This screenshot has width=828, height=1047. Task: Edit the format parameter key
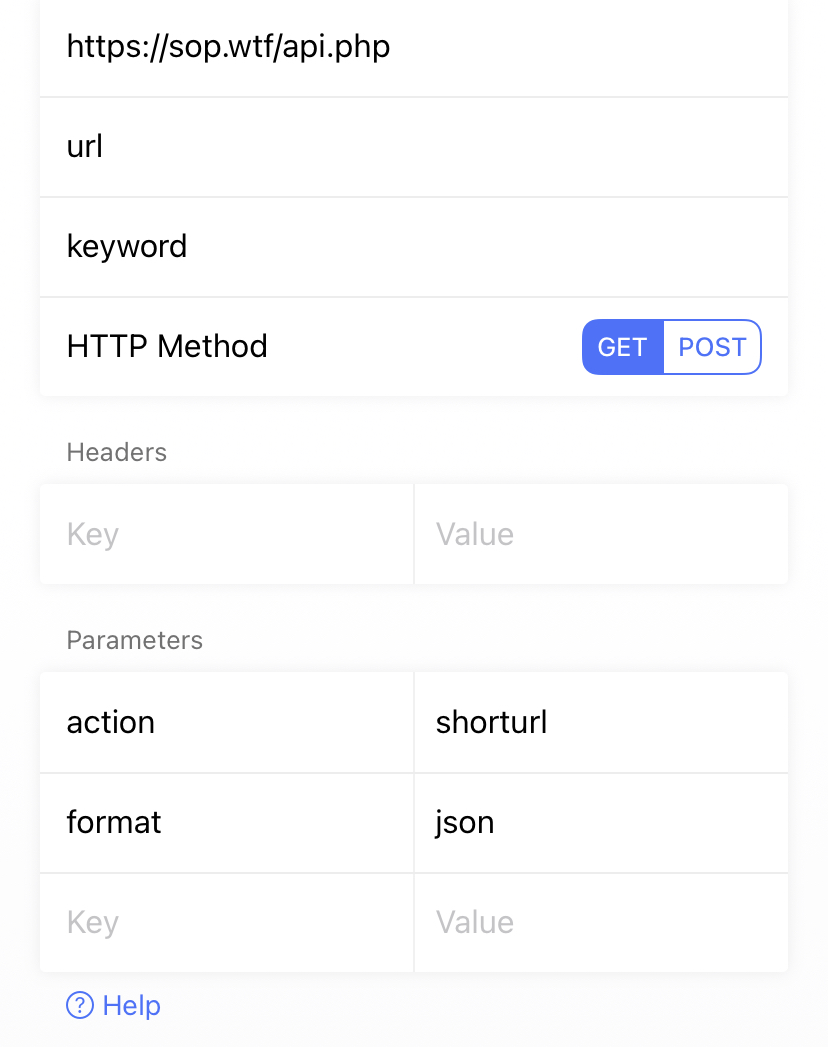tap(226, 822)
